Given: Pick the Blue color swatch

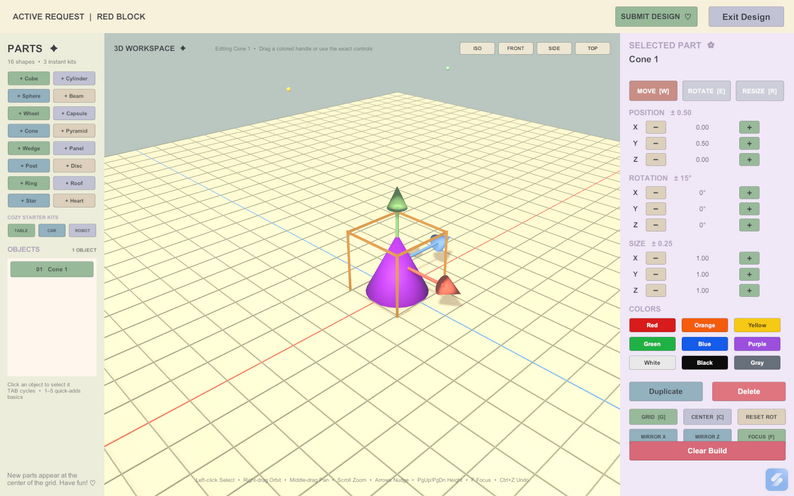Looking at the screenshot, I should click(x=705, y=344).
